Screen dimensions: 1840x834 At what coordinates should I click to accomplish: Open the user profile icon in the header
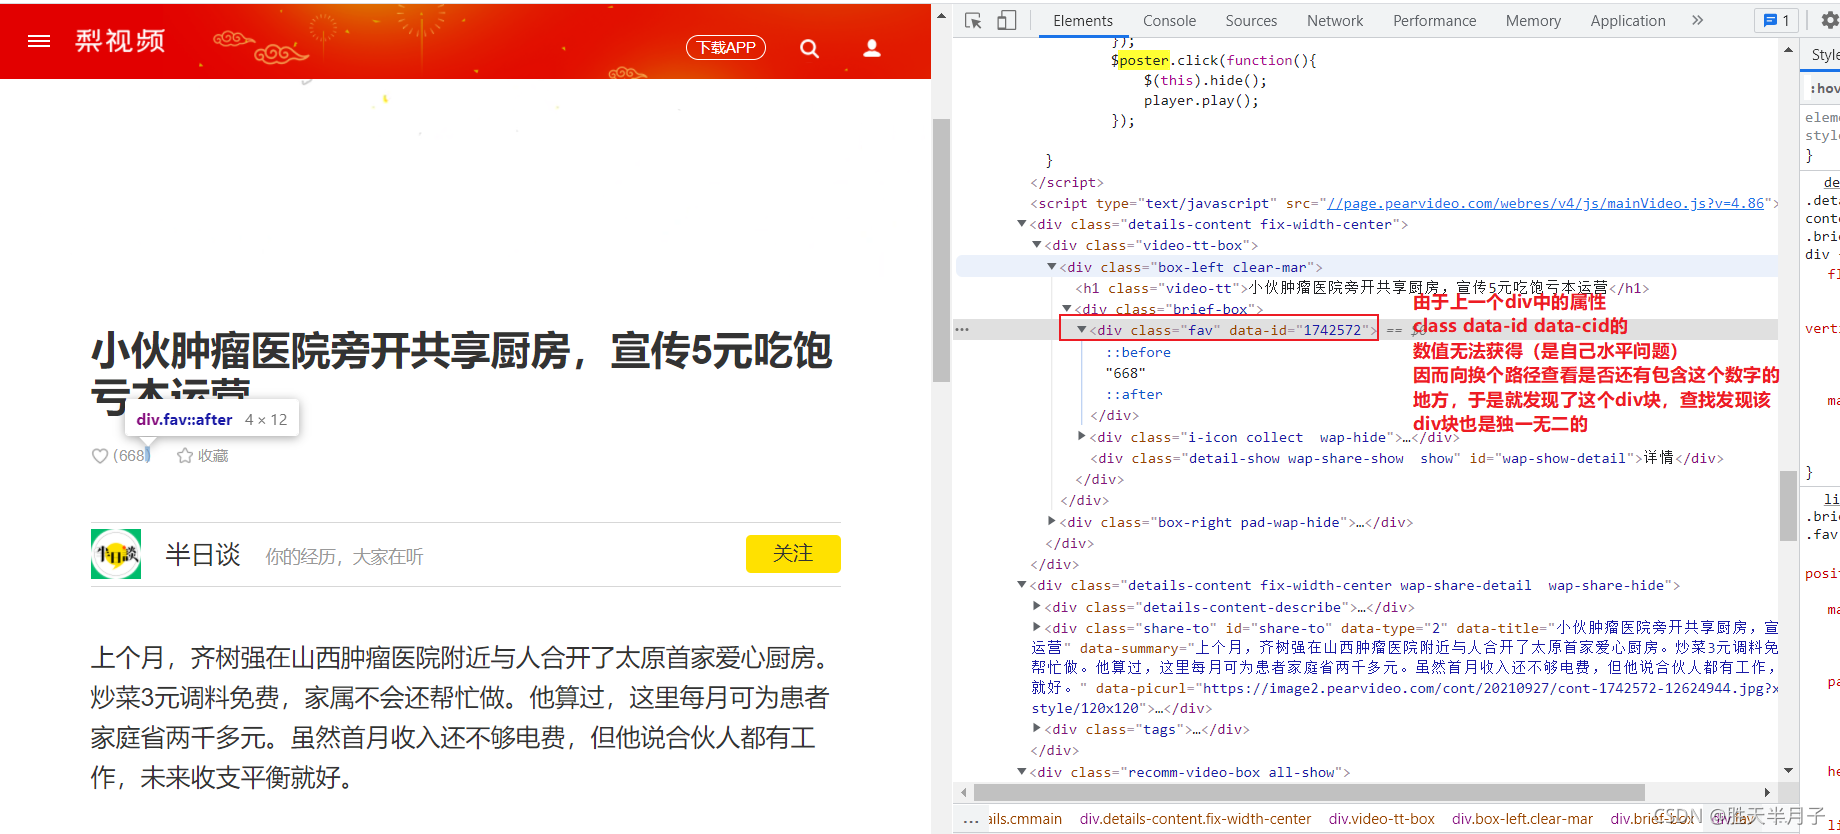872,48
